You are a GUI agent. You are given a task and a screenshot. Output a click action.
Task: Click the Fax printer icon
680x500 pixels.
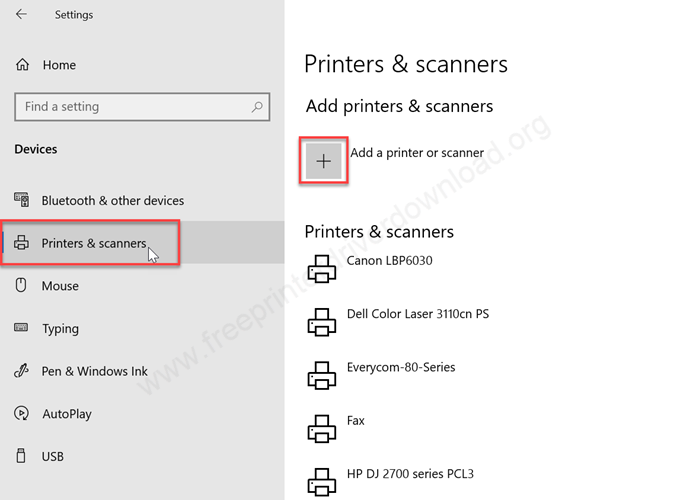pos(322,429)
